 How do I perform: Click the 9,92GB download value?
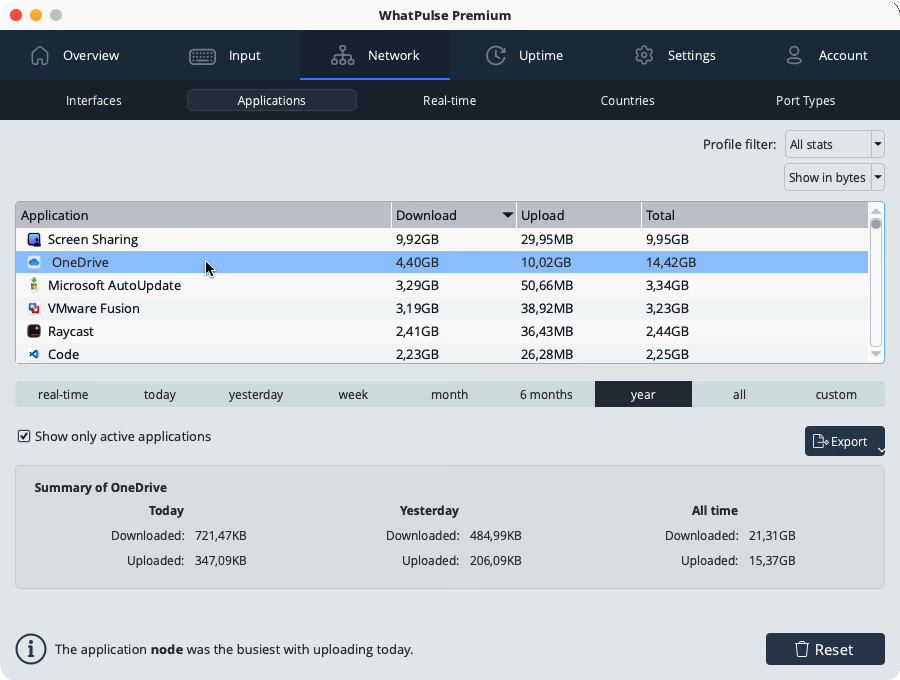point(417,239)
